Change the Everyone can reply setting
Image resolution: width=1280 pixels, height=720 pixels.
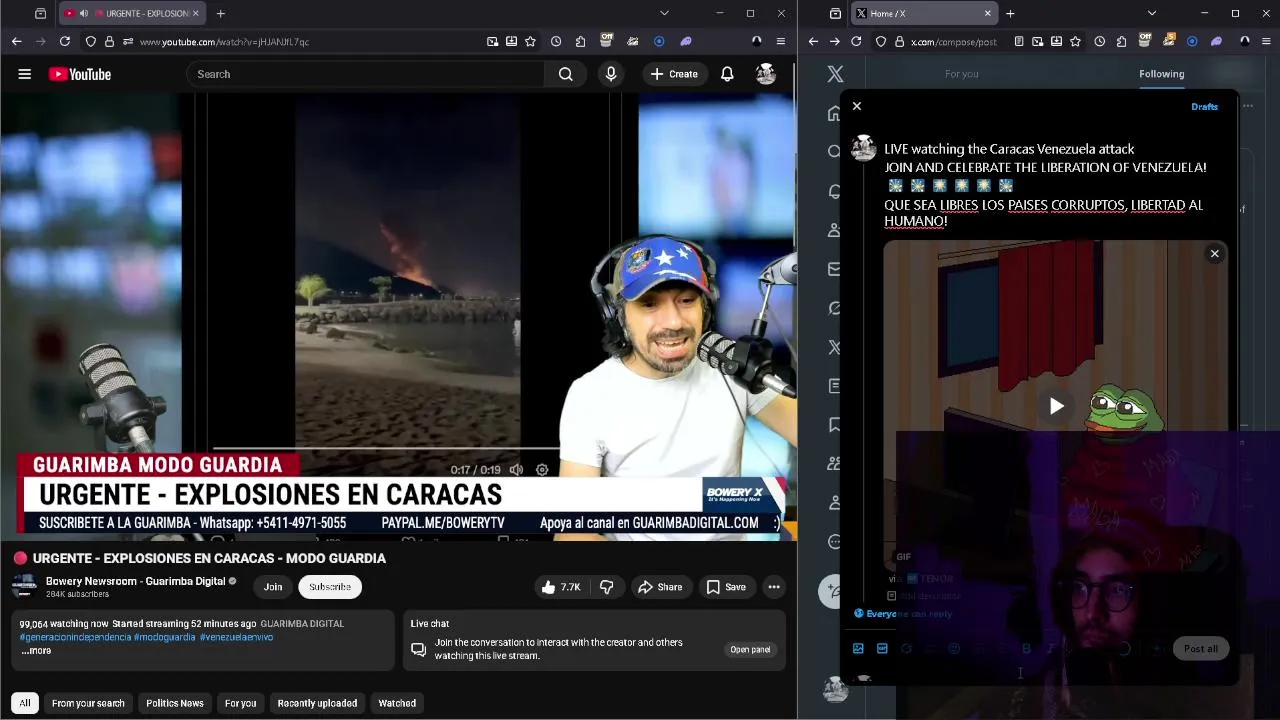point(903,614)
